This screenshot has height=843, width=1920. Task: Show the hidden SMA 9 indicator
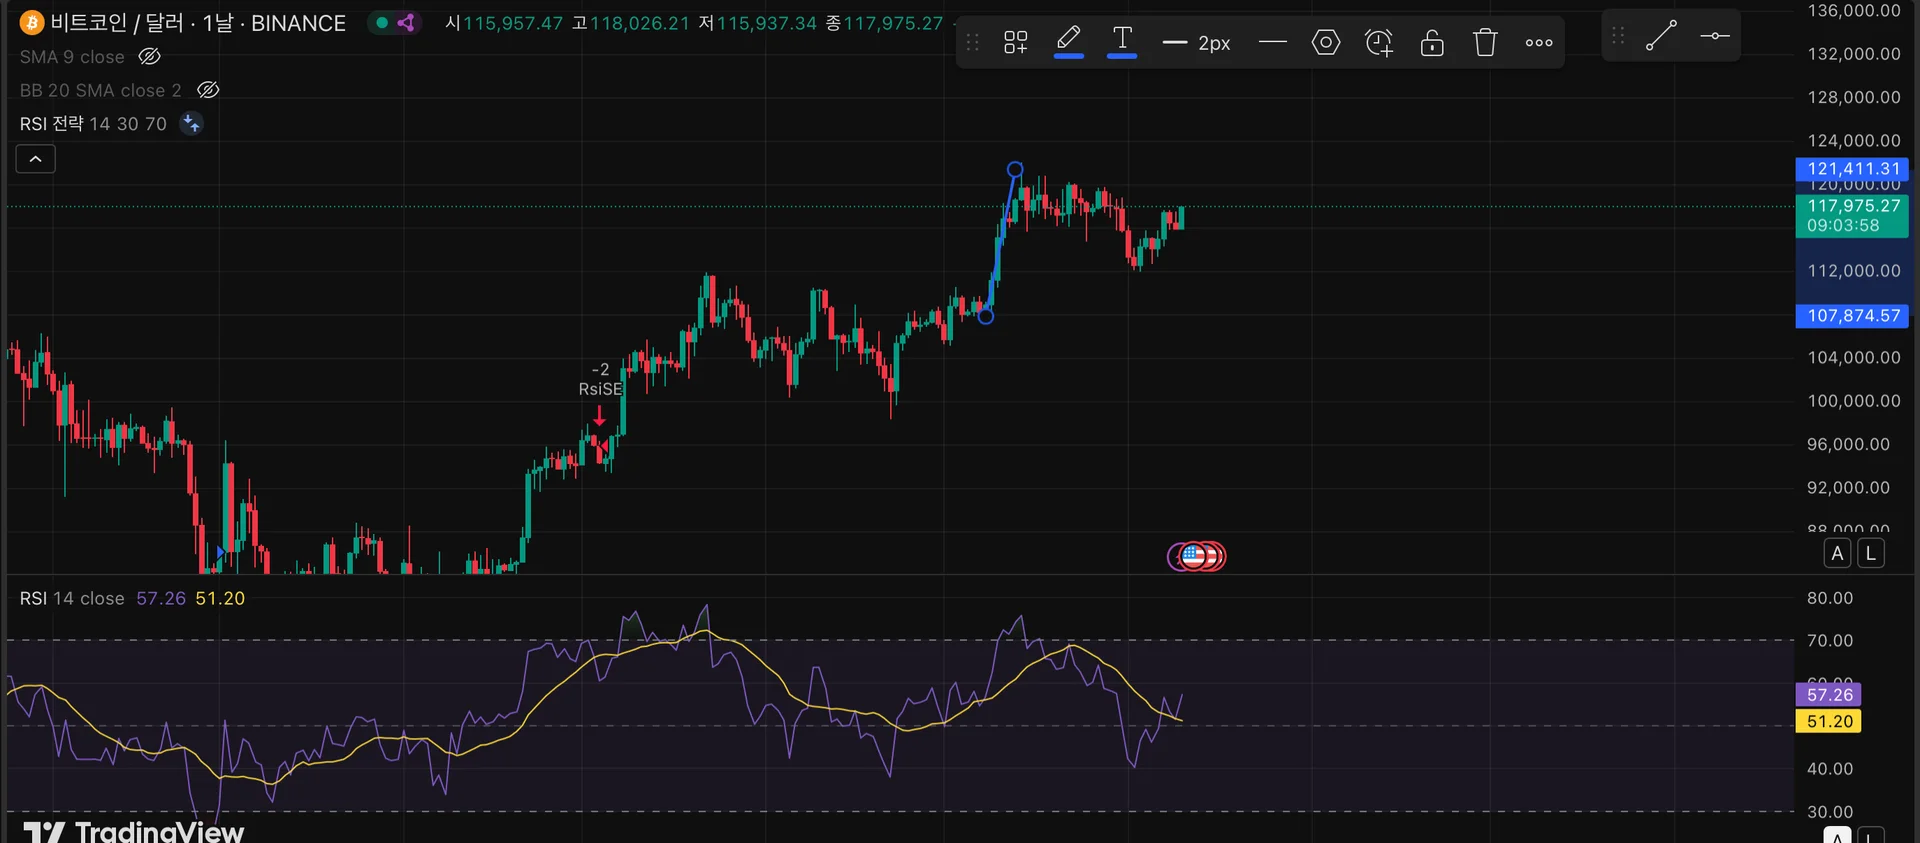coord(149,57)
